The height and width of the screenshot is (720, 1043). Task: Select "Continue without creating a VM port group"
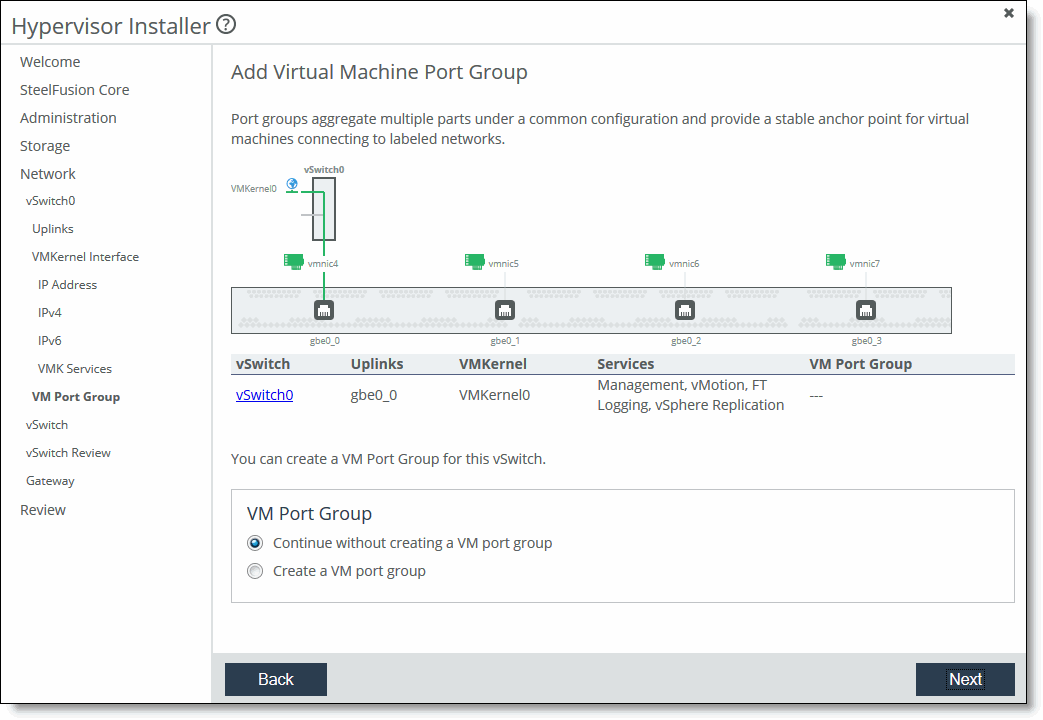(x=255, y=543)
